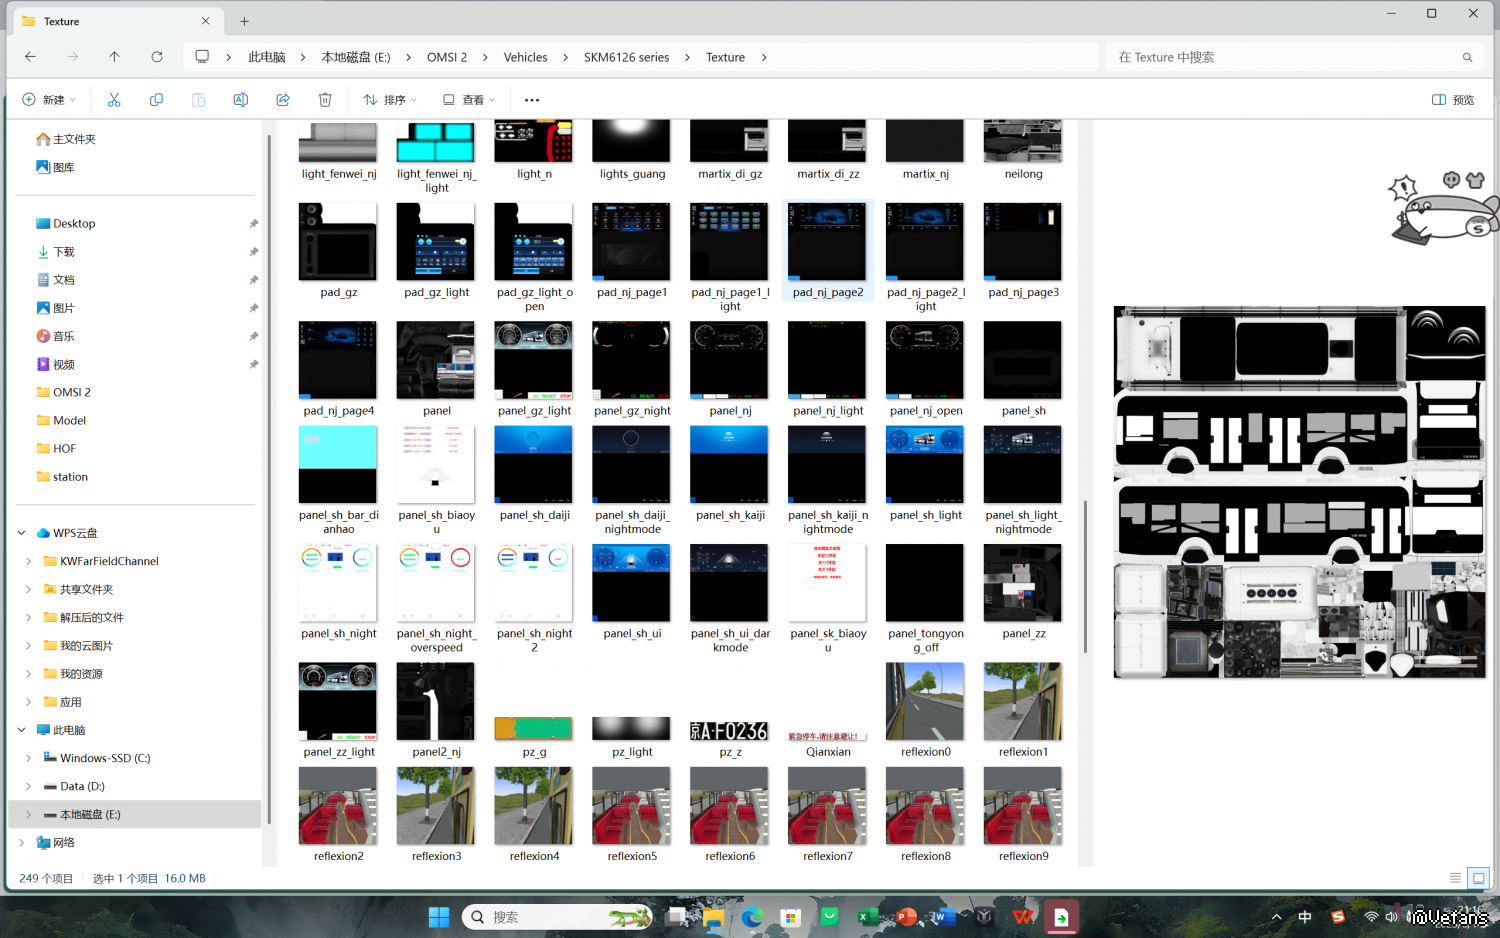
Task: Toggle the 中 Chinese input mode indicator
Action: pos(1305,917)
